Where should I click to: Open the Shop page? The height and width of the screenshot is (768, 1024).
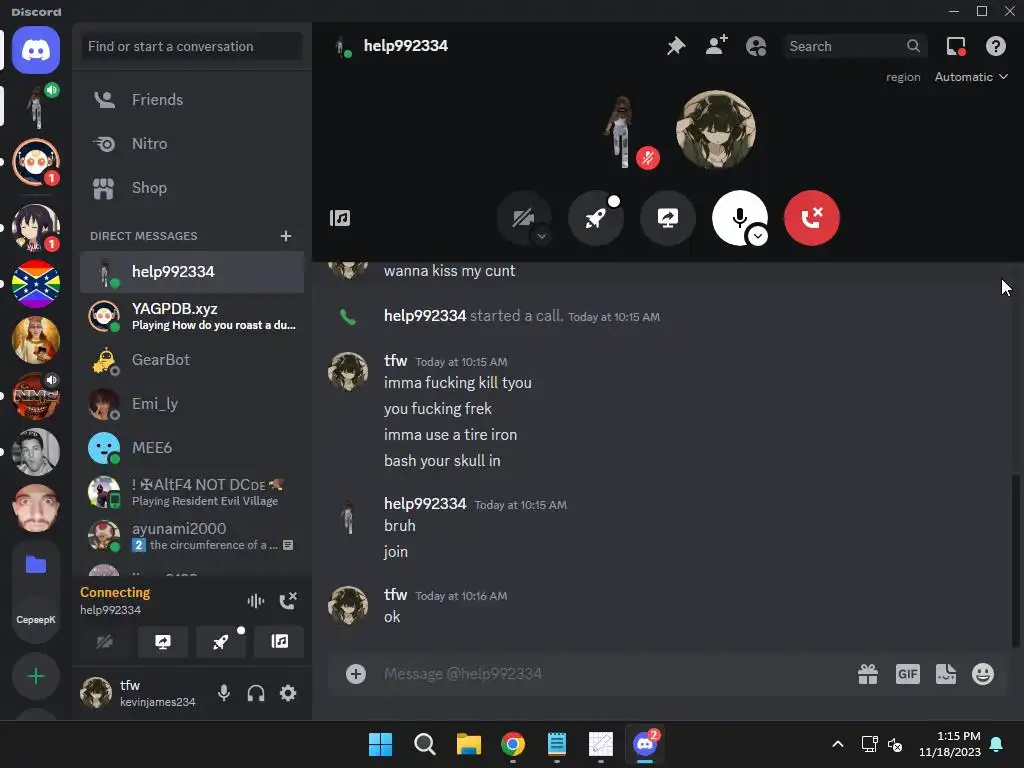click(x=192, y=188)
